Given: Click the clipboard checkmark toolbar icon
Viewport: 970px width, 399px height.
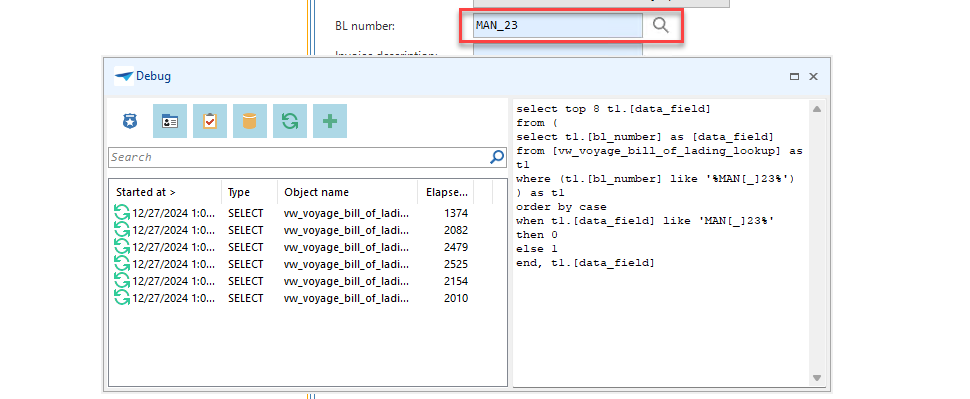Looking at the screenshot, I should 210,121.
